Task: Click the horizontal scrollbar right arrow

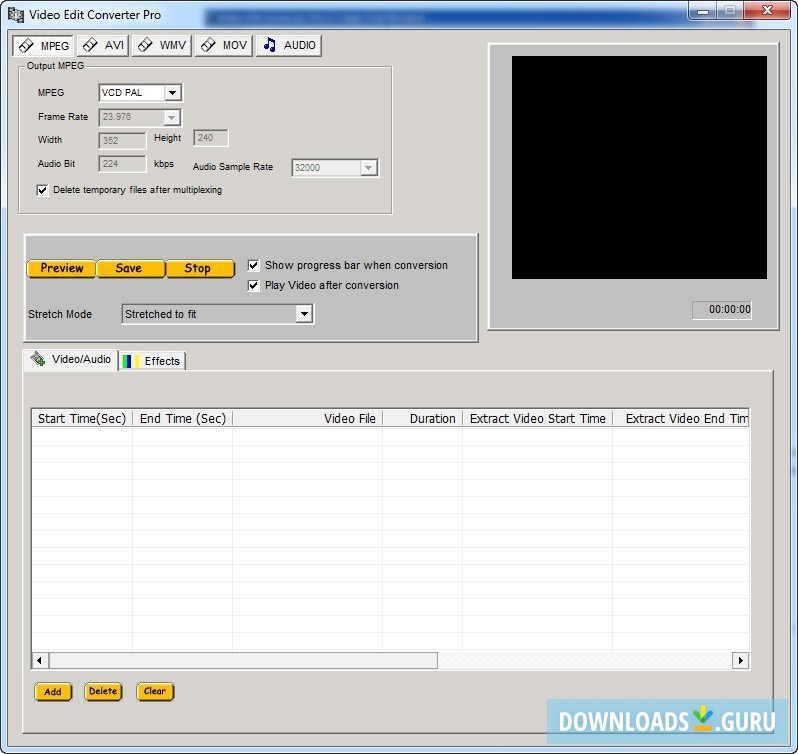Action: tap(740, 661)
